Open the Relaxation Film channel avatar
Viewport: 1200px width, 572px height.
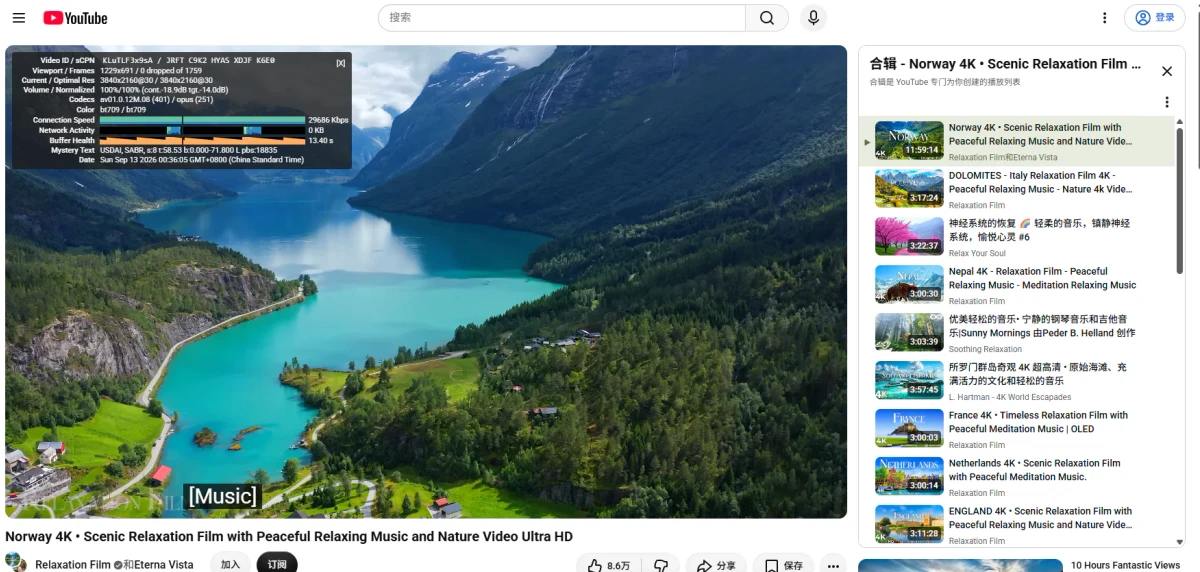pyautogui.click(x=16, y=563)
